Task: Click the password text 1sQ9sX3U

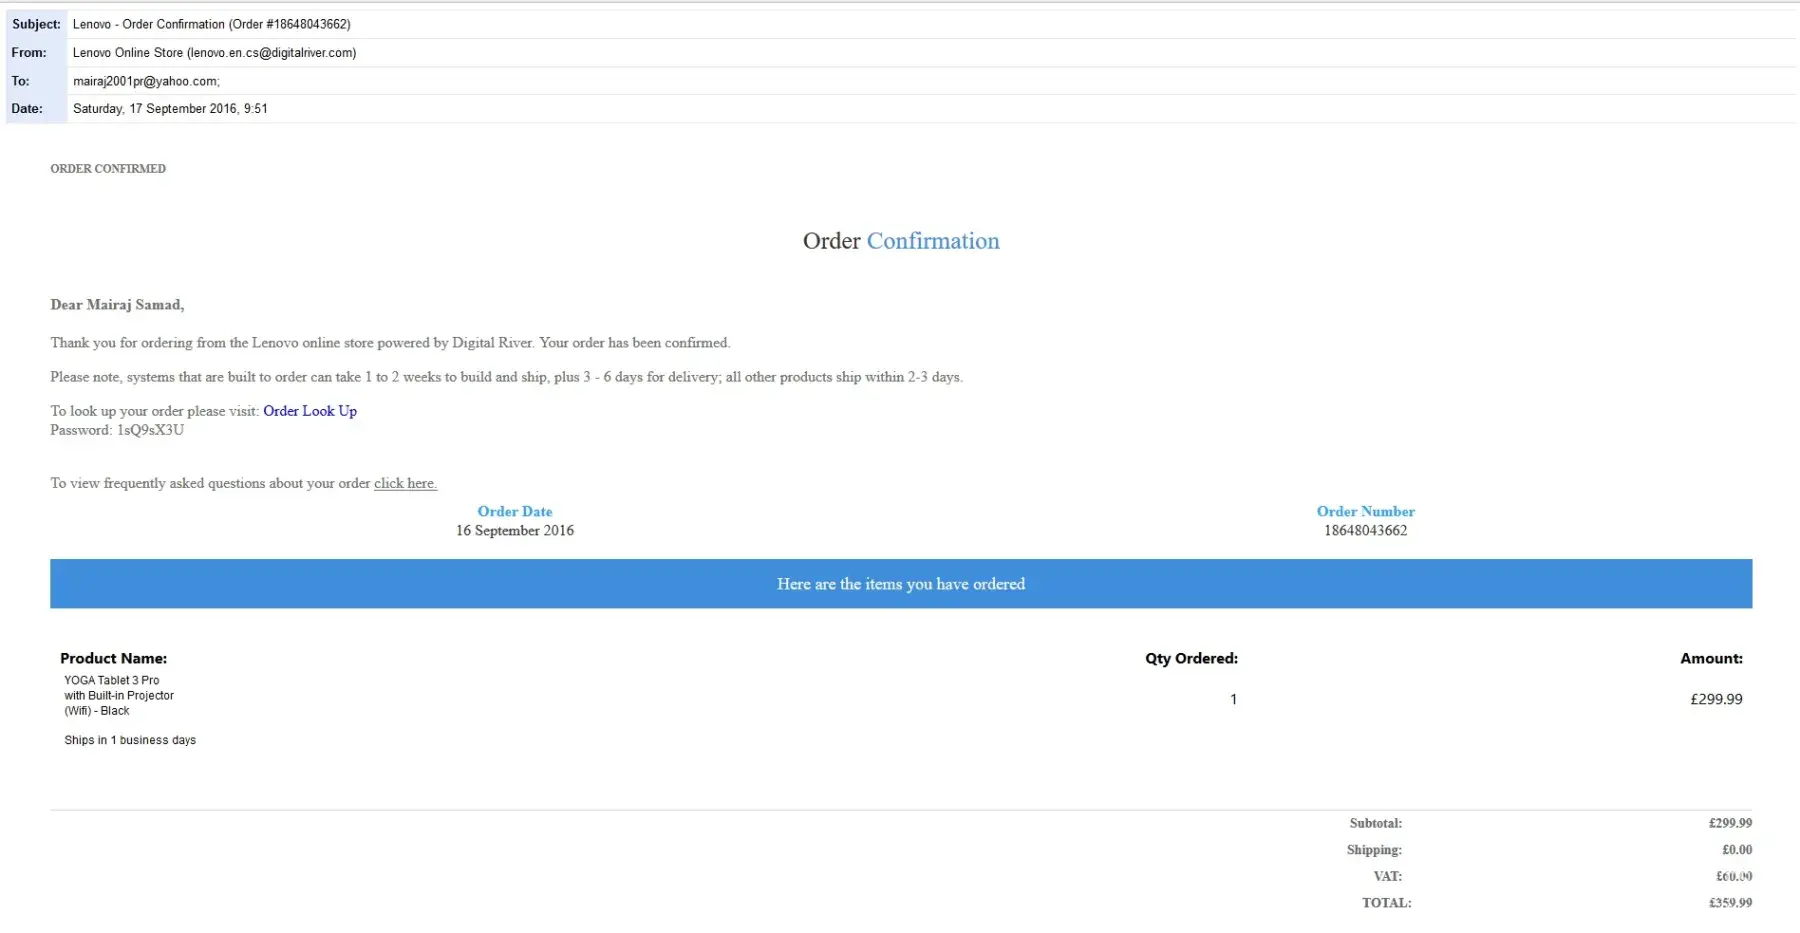Action: pyautogui.click(x=150, y=430)
